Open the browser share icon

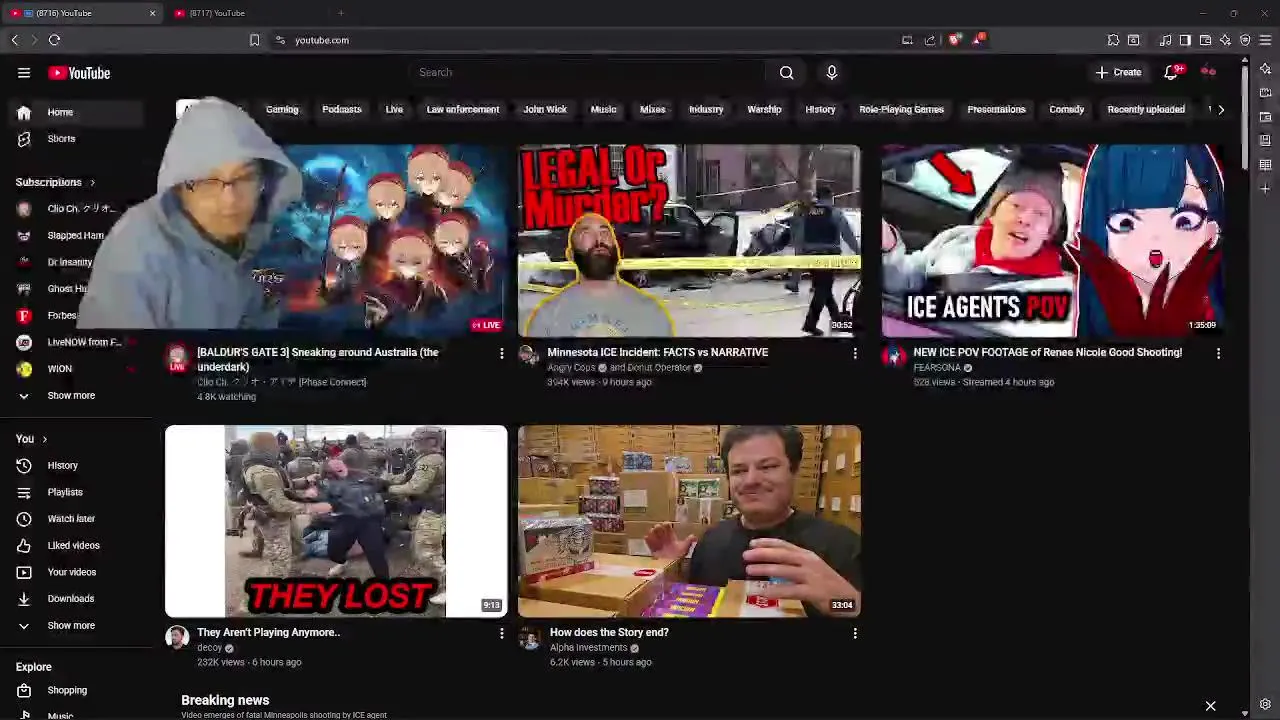(930, 40)
